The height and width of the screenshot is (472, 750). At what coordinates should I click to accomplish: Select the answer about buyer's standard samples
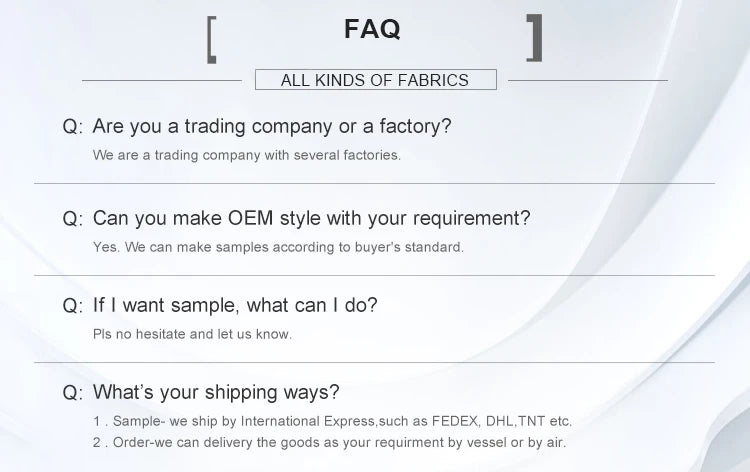point(278,246)
